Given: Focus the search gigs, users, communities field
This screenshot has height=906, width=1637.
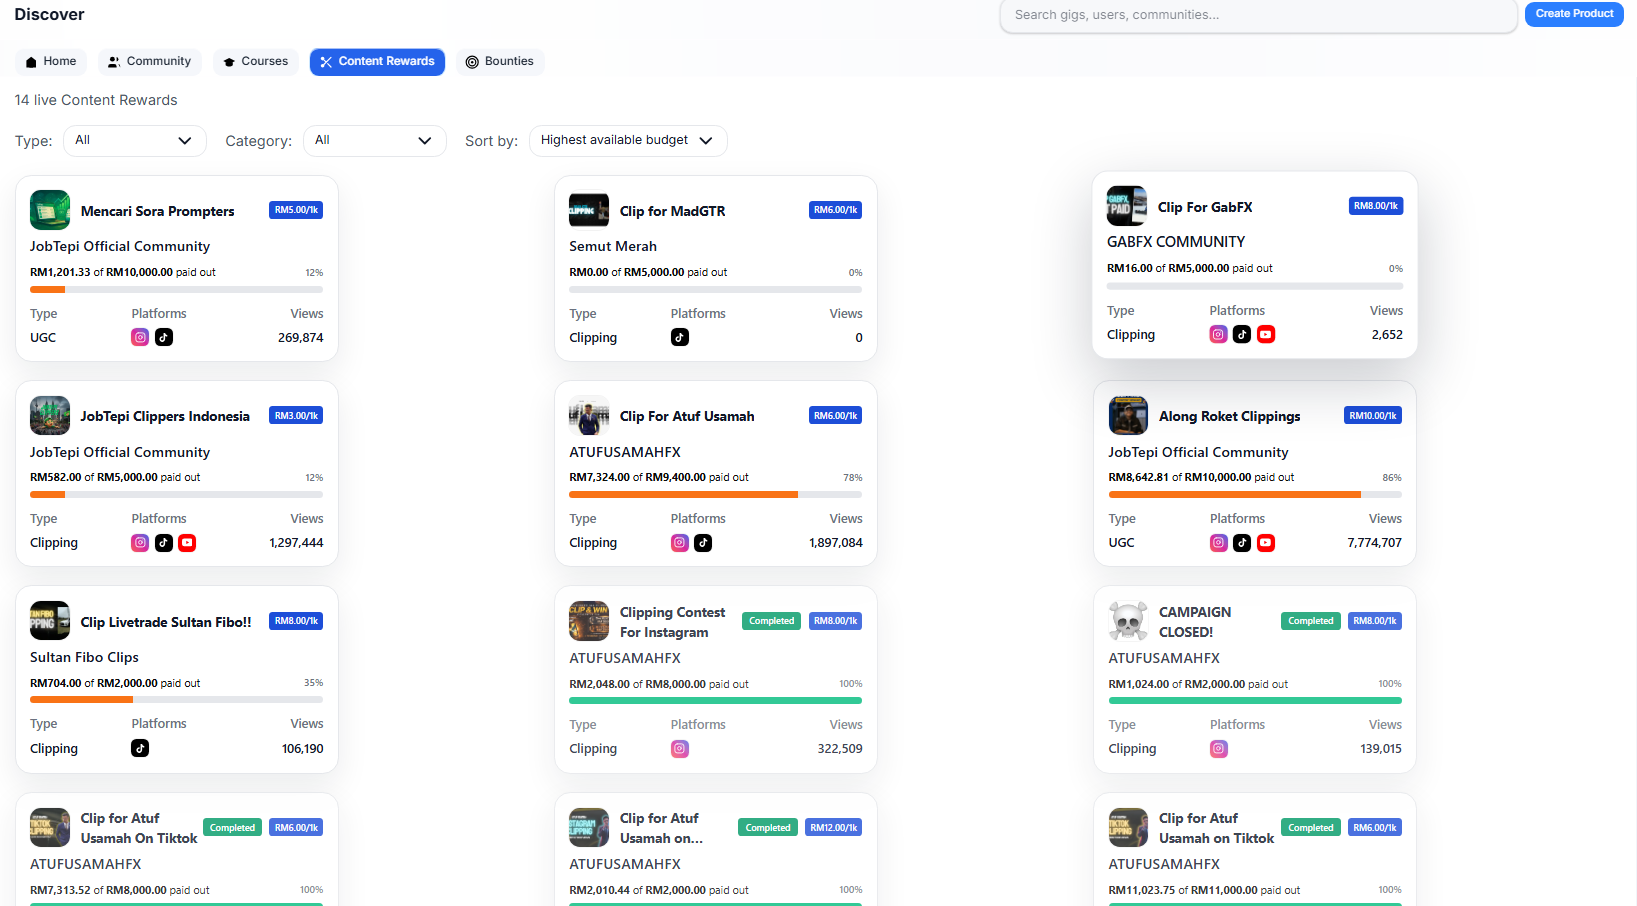Looking at the screenshot, I should coord(1258,16).
